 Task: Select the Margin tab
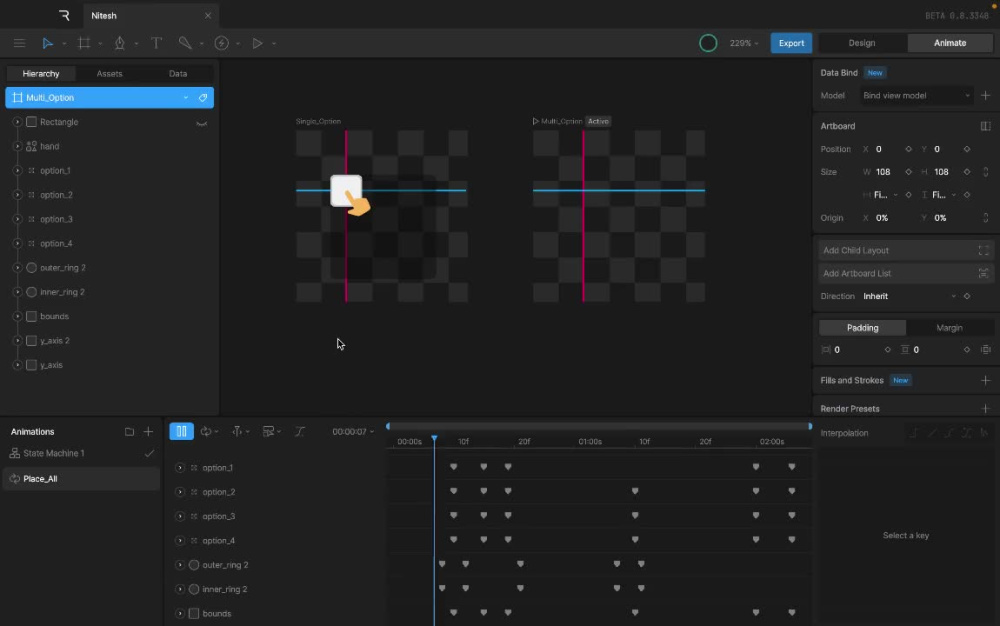(x=949, y=328)
